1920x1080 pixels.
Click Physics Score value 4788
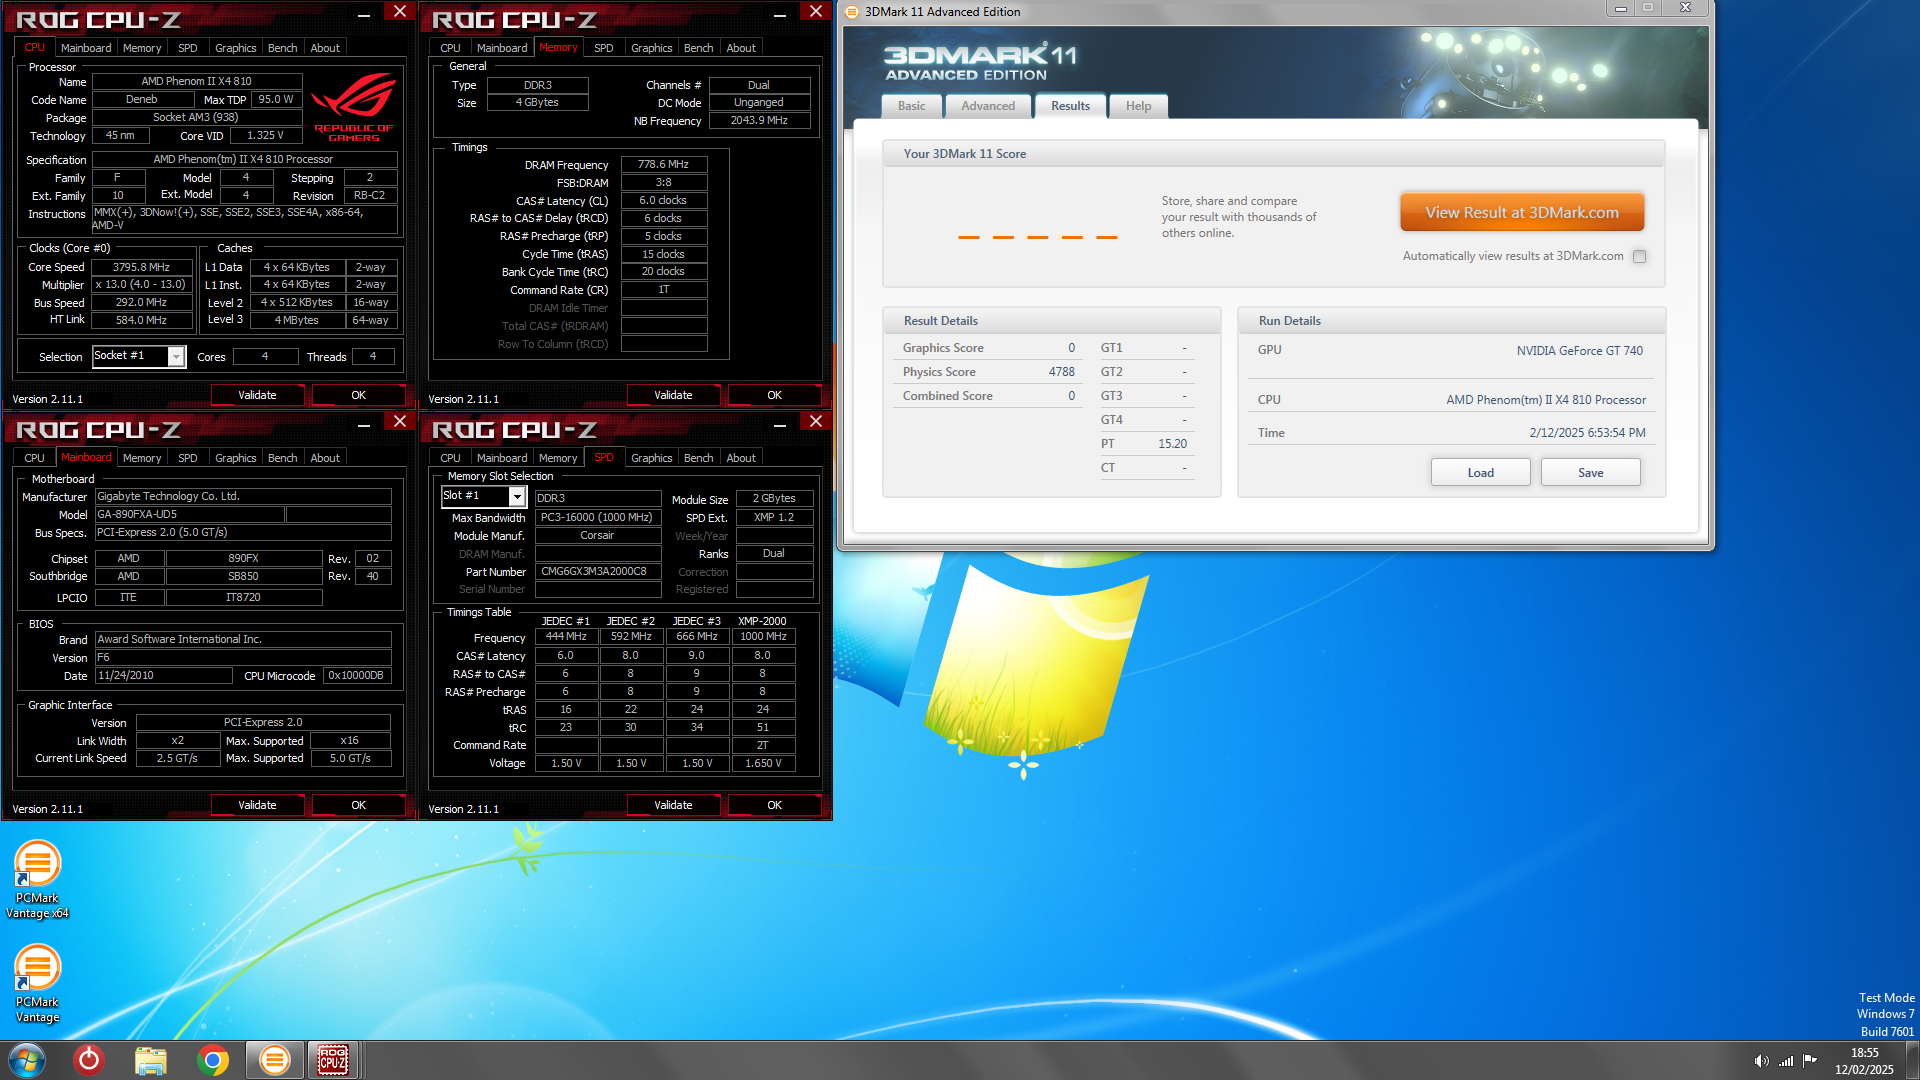[1061, 372]
